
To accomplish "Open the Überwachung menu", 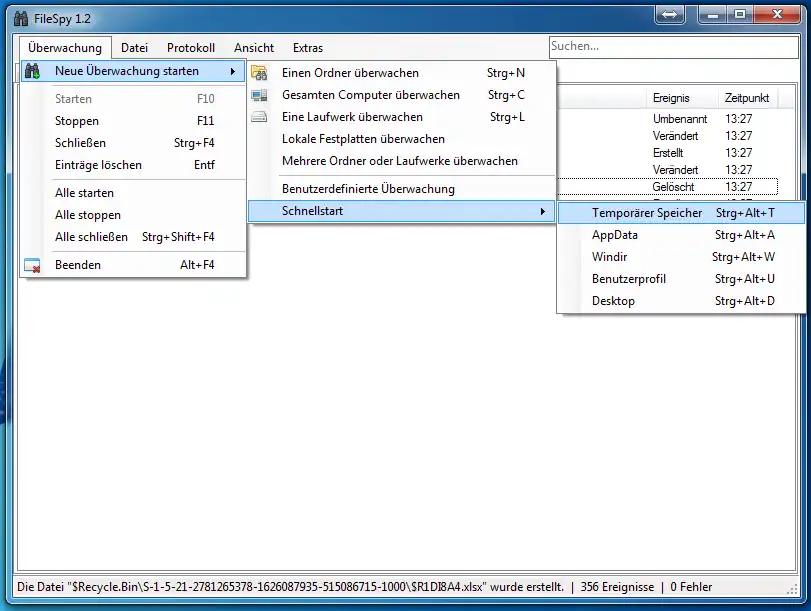I will pyautogui.click(x=65, y=48).
